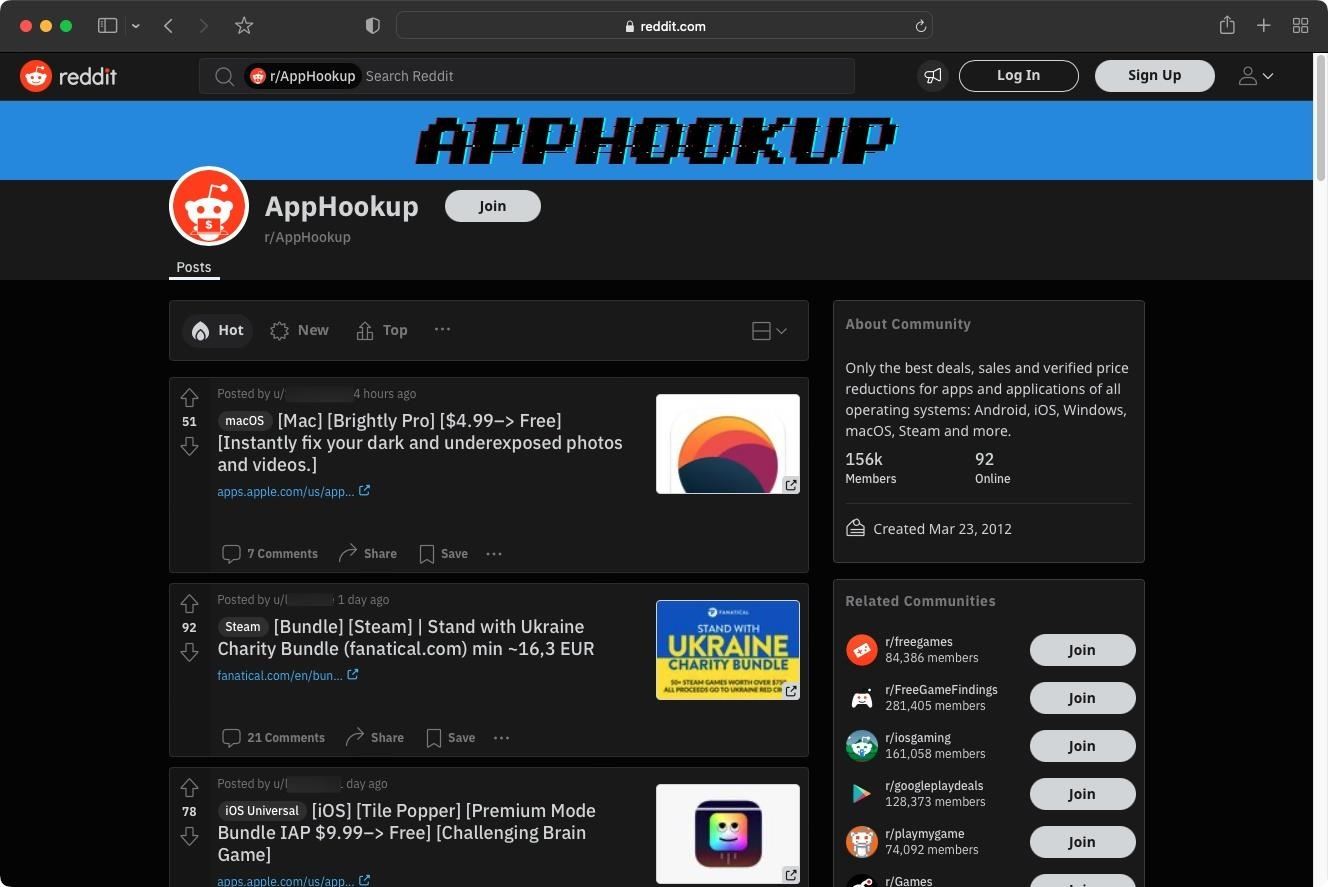Open r/playmygame community icon
This screenshot has height=887, width=1328.
point(861,842)
